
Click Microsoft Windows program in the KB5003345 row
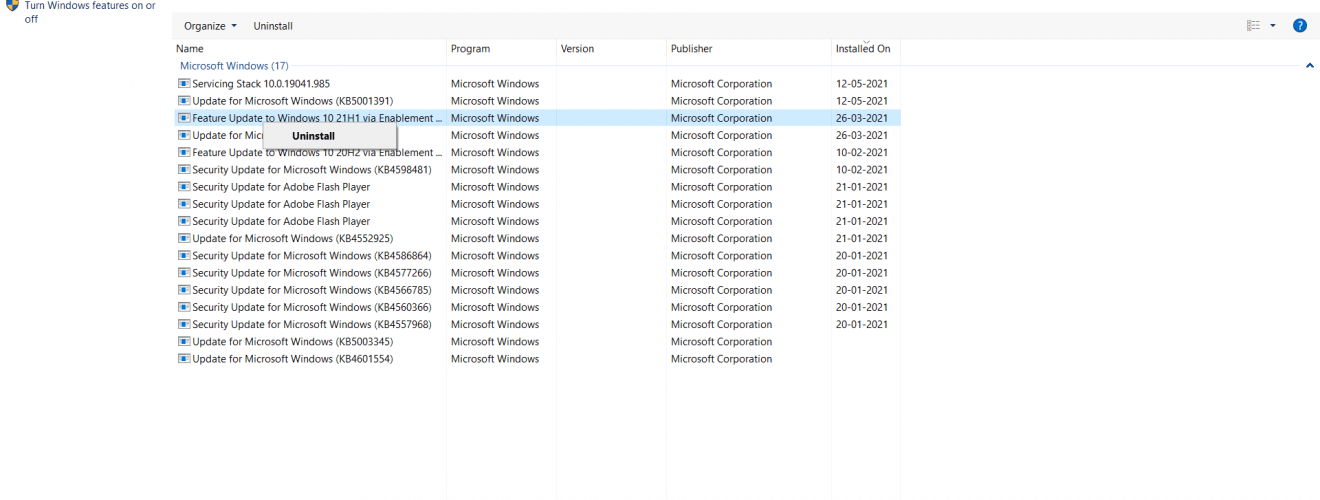495,342
